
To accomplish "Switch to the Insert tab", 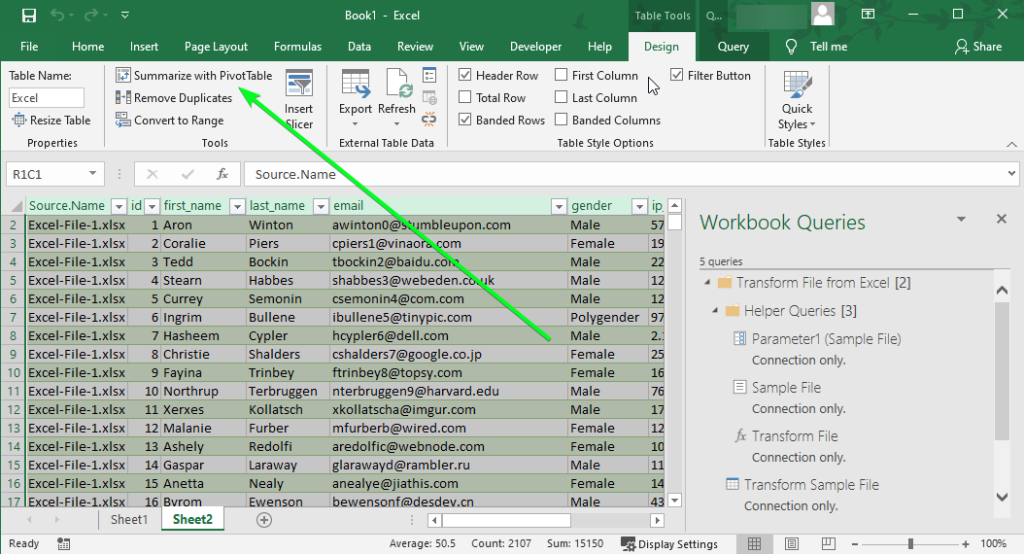I will pos(144,46).
